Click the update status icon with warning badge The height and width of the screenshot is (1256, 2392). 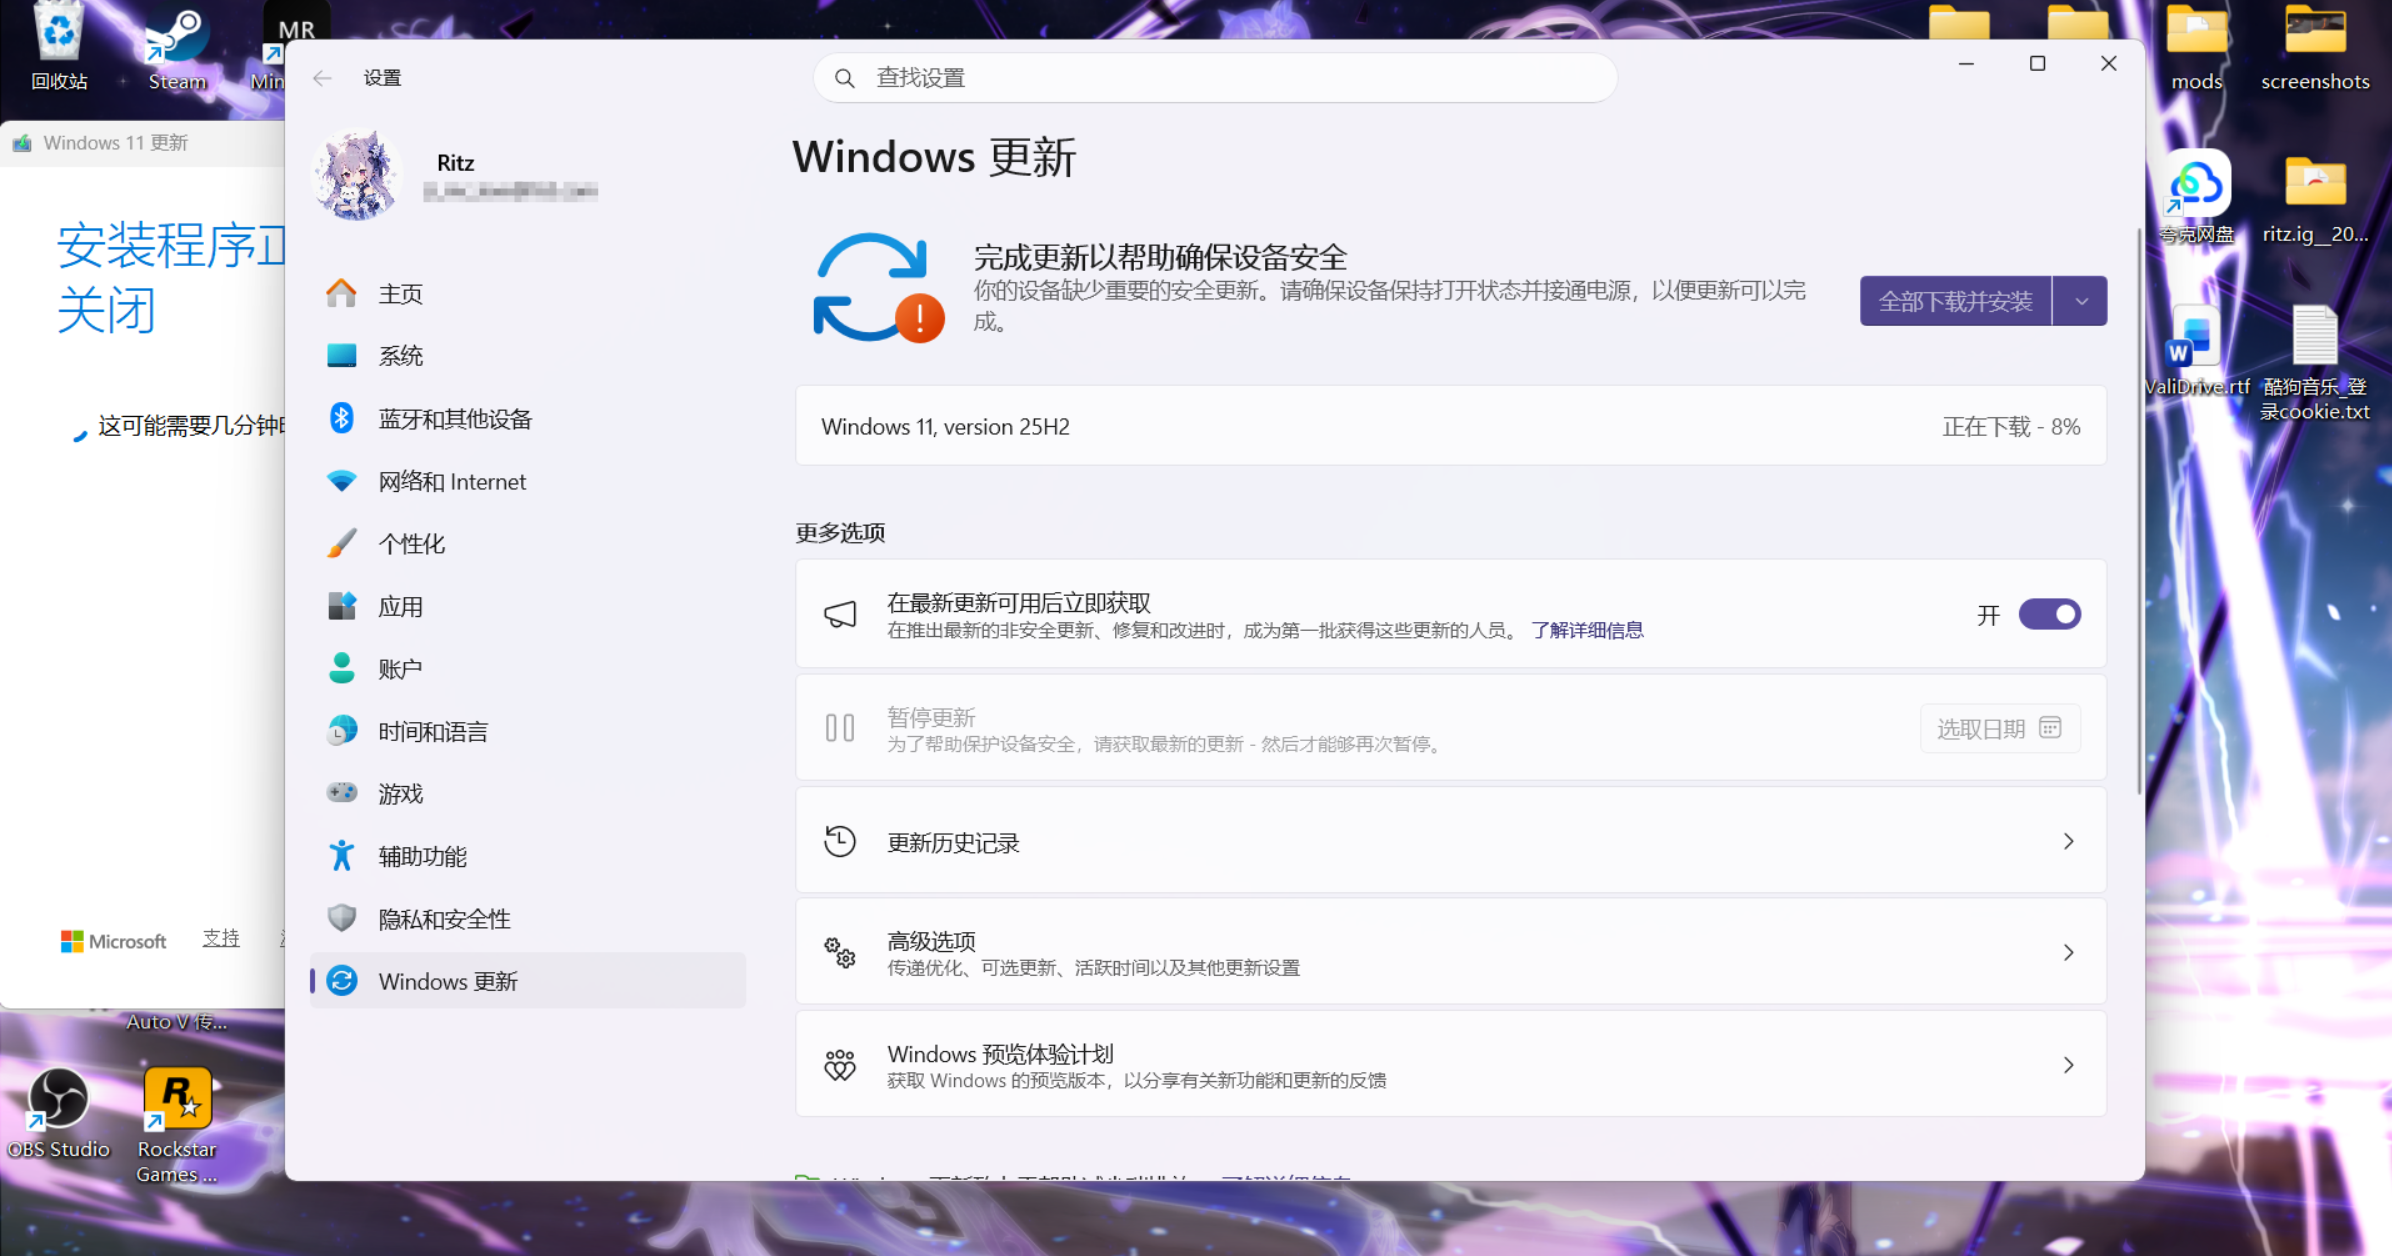click(x=877, y=288)
